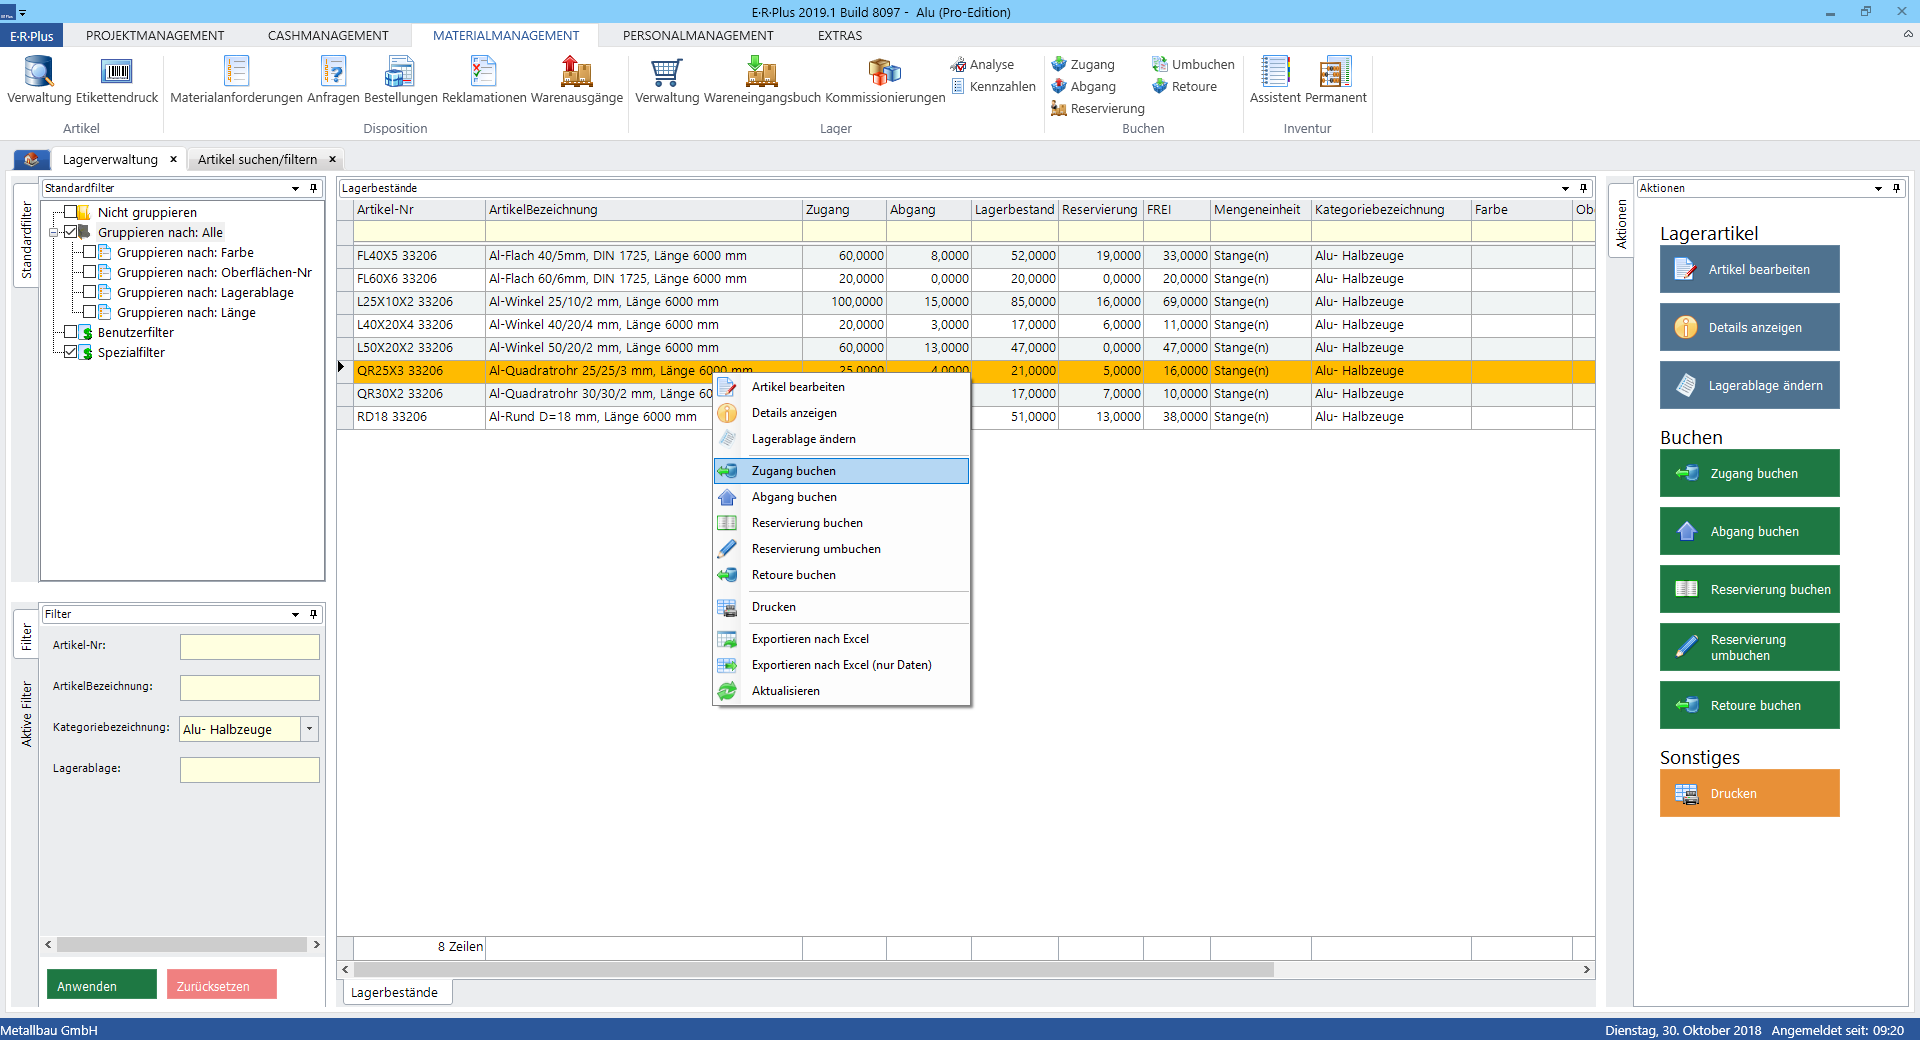Open the Wareneingangsbuch ribbon icon

pyautogui.click(x=762, y=80)
